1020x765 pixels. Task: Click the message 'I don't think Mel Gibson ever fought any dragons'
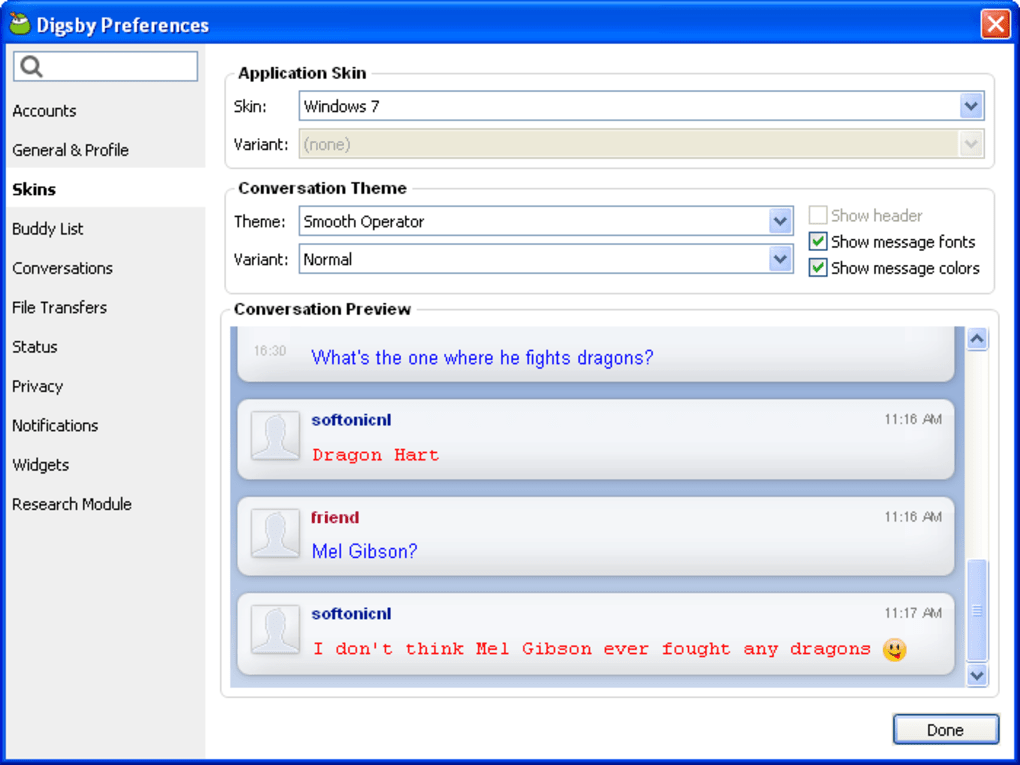pyautogui.click(x=592, y=649)
